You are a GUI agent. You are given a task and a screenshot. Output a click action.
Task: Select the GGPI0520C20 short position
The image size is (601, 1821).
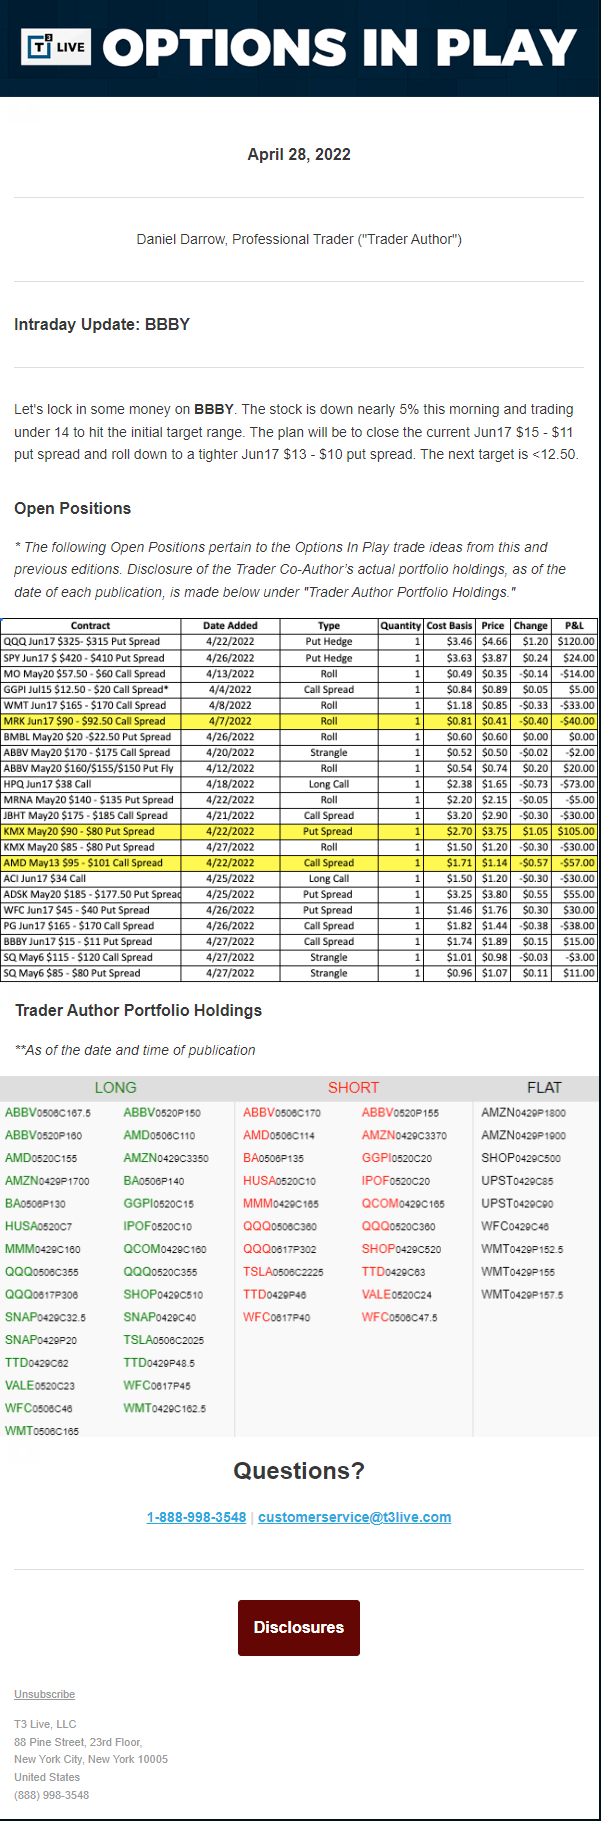tap(397, 1158)
